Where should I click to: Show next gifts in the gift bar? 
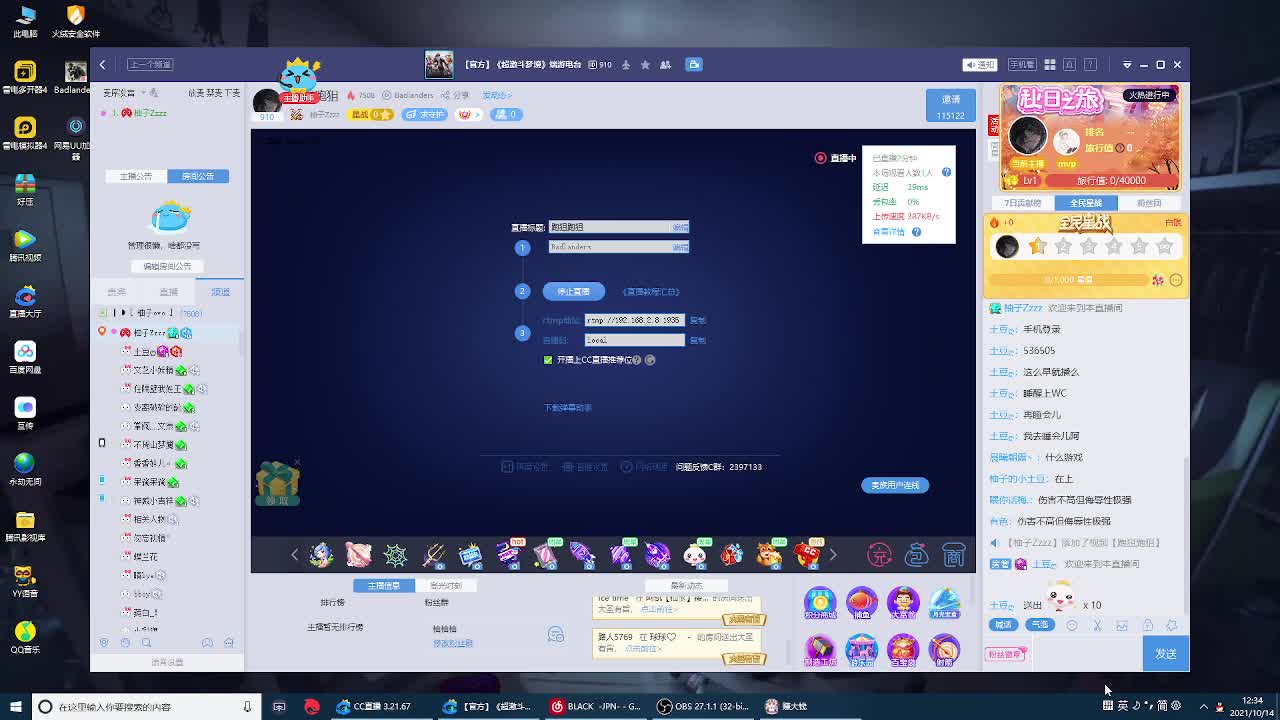tap(832, 555)
